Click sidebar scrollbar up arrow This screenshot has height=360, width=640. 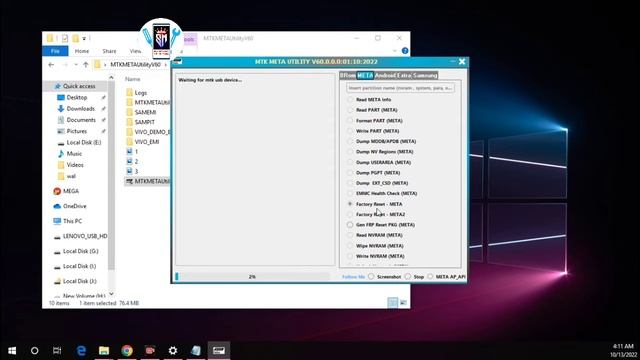111,78
